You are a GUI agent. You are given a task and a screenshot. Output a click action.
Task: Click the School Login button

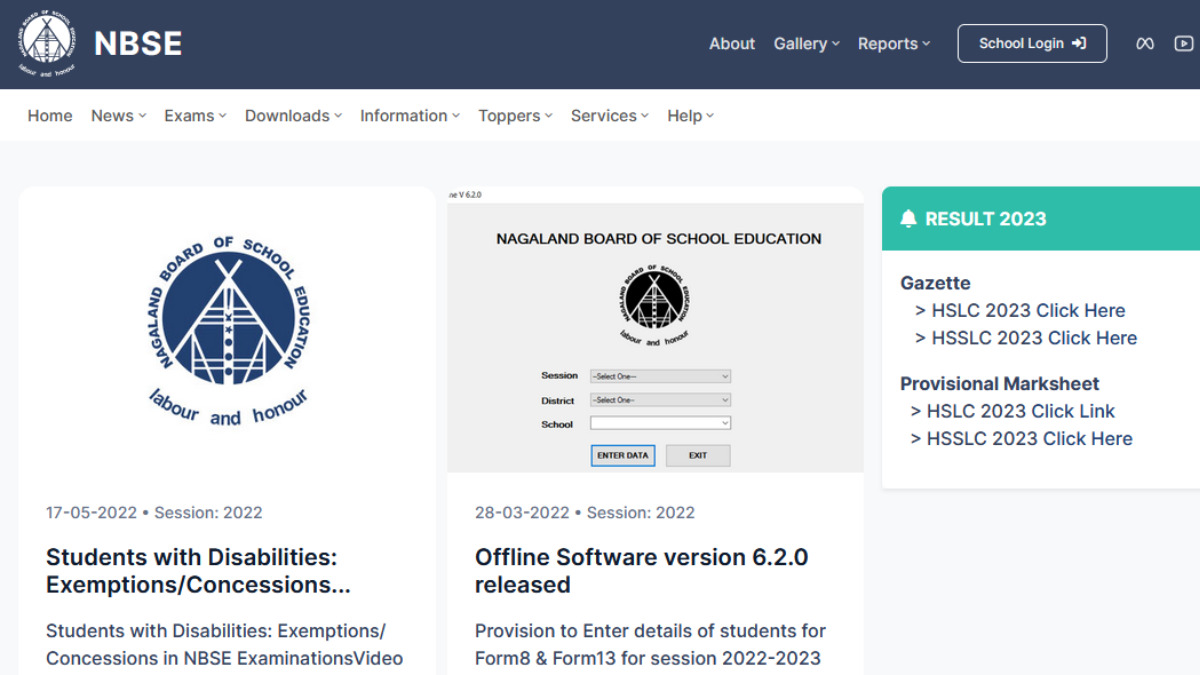(x=1032, y=44)
